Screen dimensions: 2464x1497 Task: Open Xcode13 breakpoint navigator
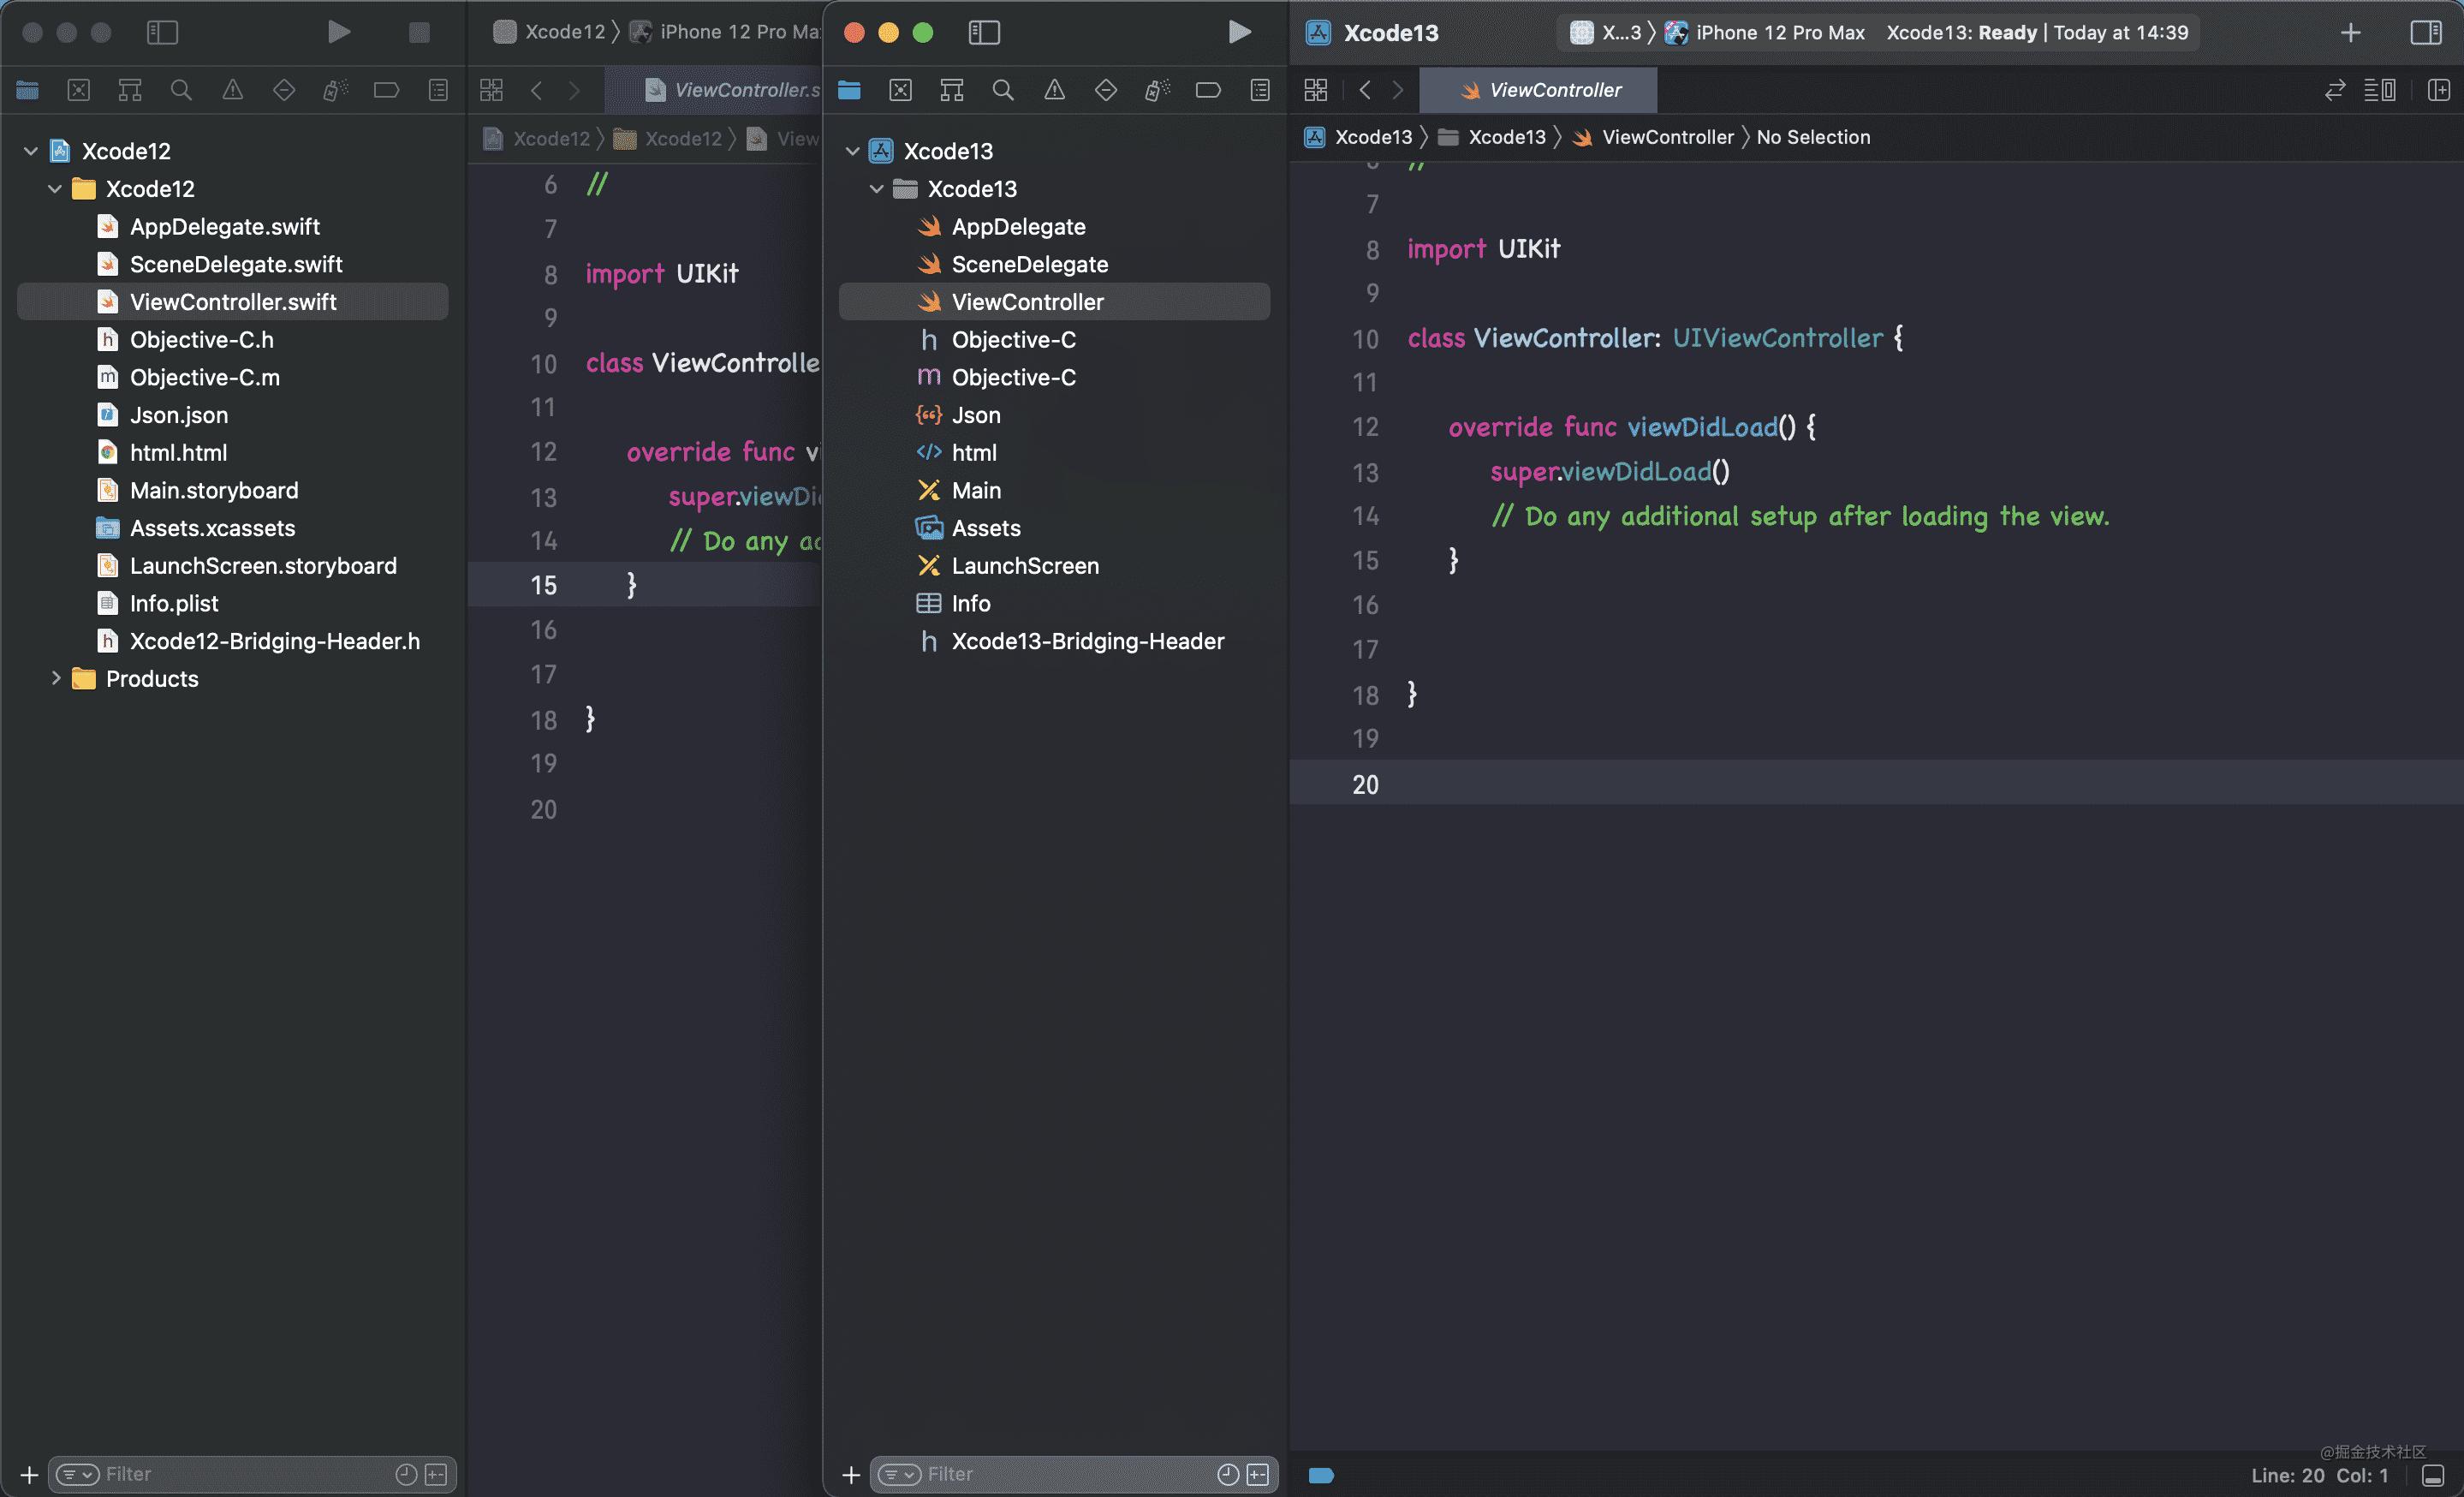(1208, 90)
